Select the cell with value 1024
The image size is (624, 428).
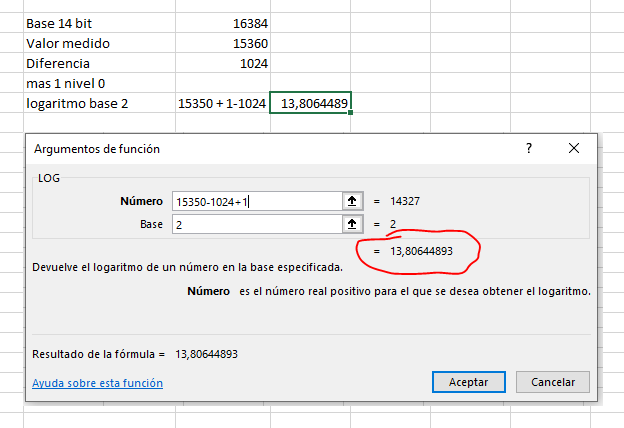coord(222,63)
